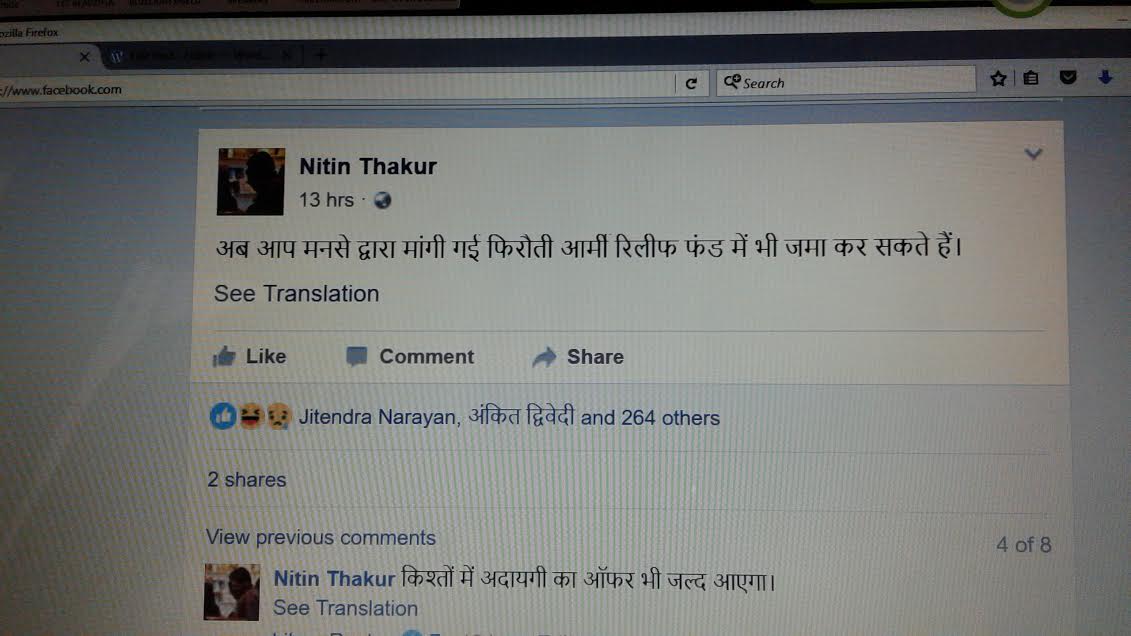
Task: Click inside the Firefox Search box
Action: pos(845,82)
